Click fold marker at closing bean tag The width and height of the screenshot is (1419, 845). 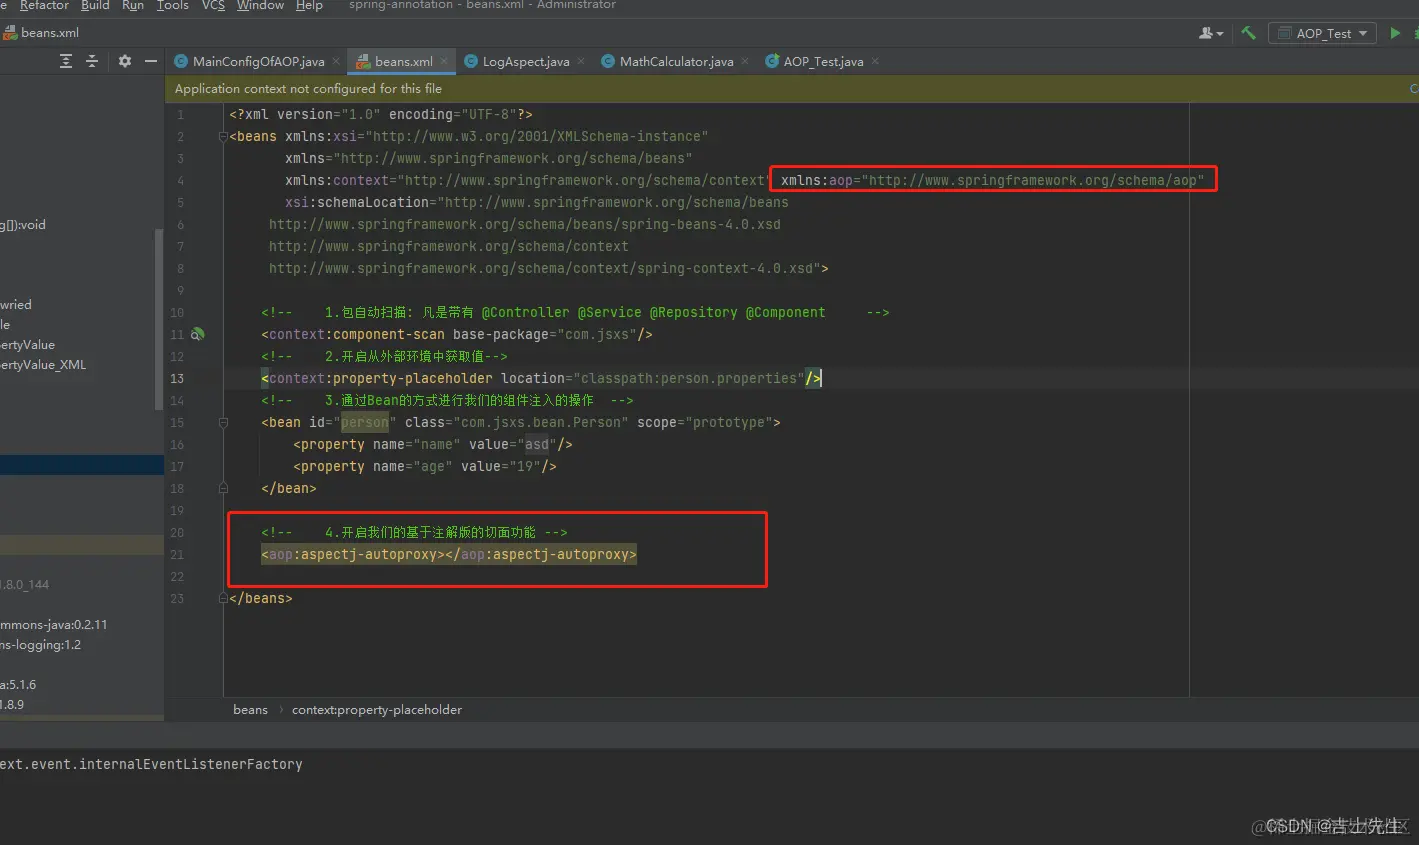[x=223, y=489]
